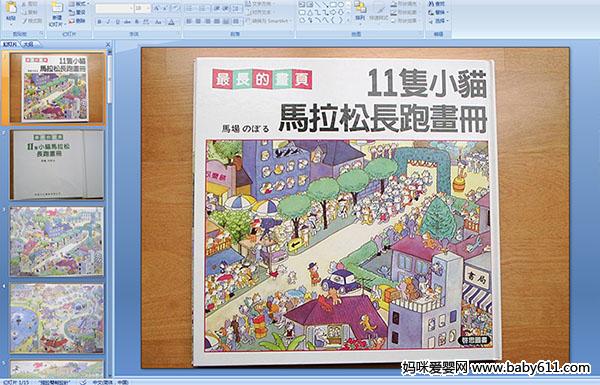Open the font size dropdown
This screenshot has height=385, width=600.
pos(142,8)
